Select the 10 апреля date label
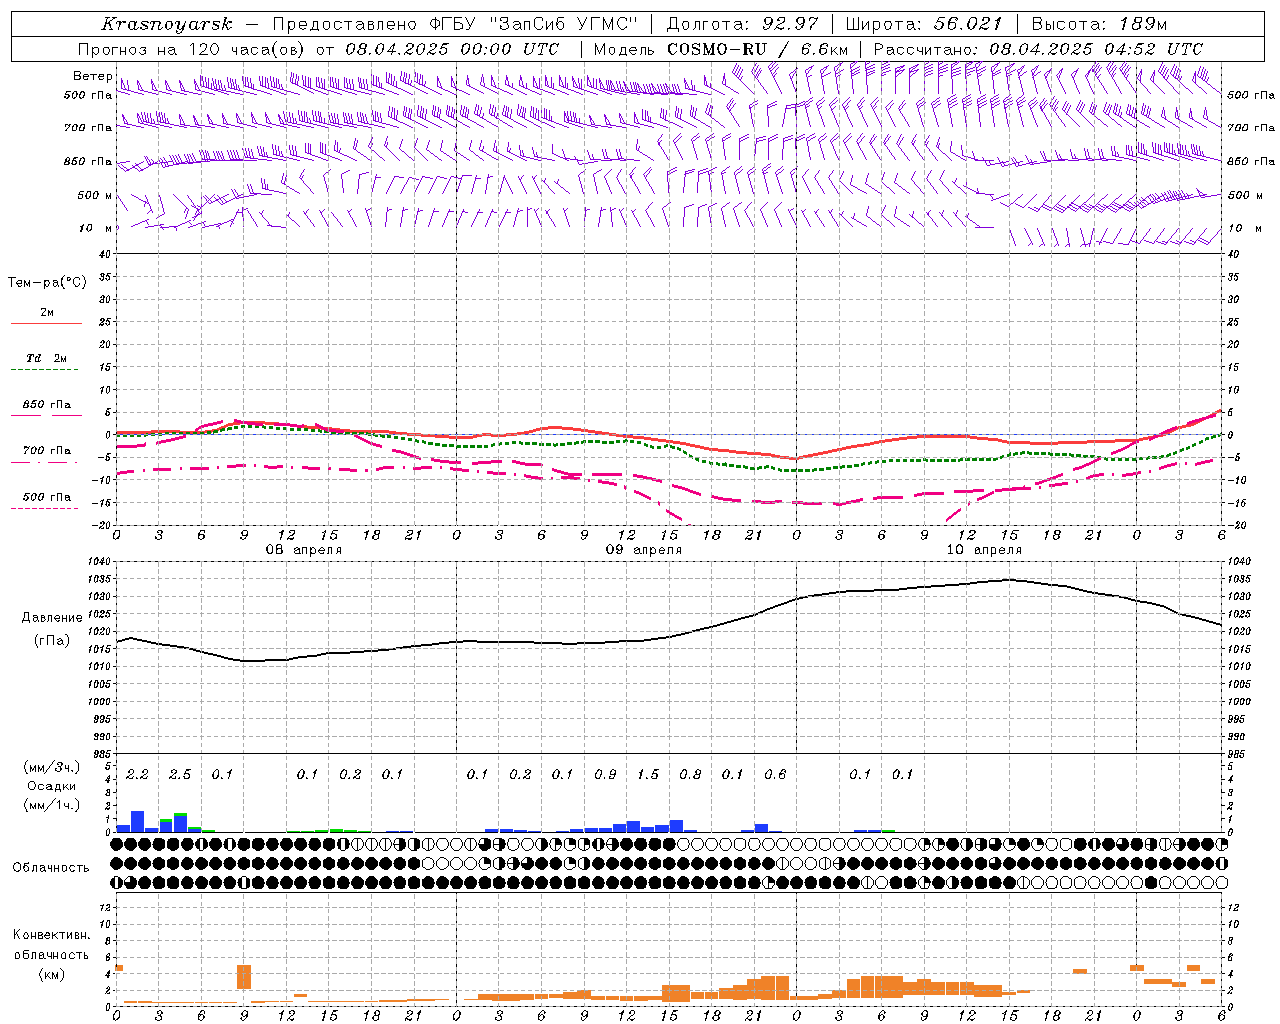The height and width of the screenshot is (1024, 1280). tap(983, 550)
